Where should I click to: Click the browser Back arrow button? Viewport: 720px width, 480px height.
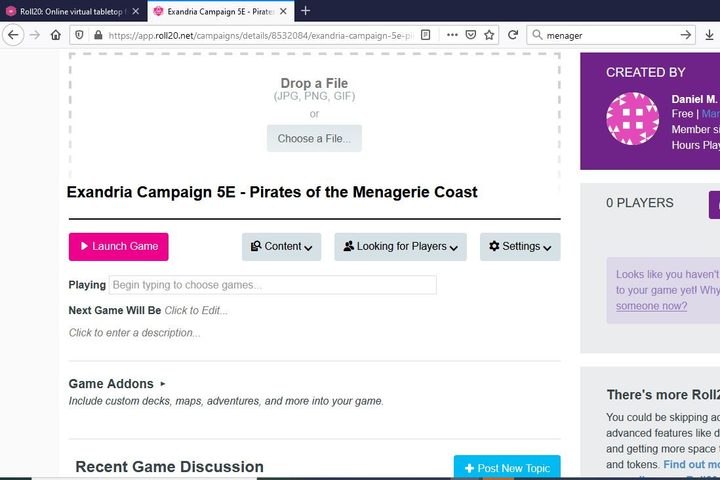click(x=13, y=35)
